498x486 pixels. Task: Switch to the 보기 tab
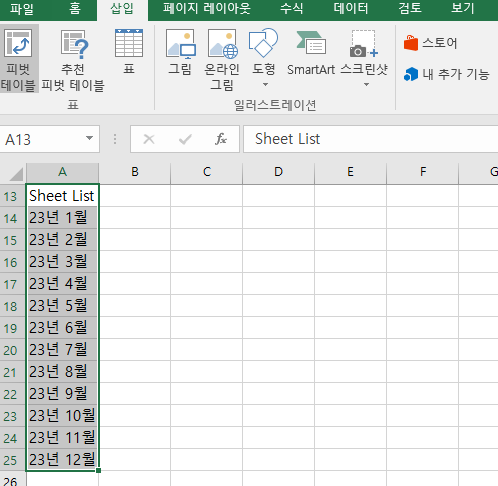click(463, 8)
